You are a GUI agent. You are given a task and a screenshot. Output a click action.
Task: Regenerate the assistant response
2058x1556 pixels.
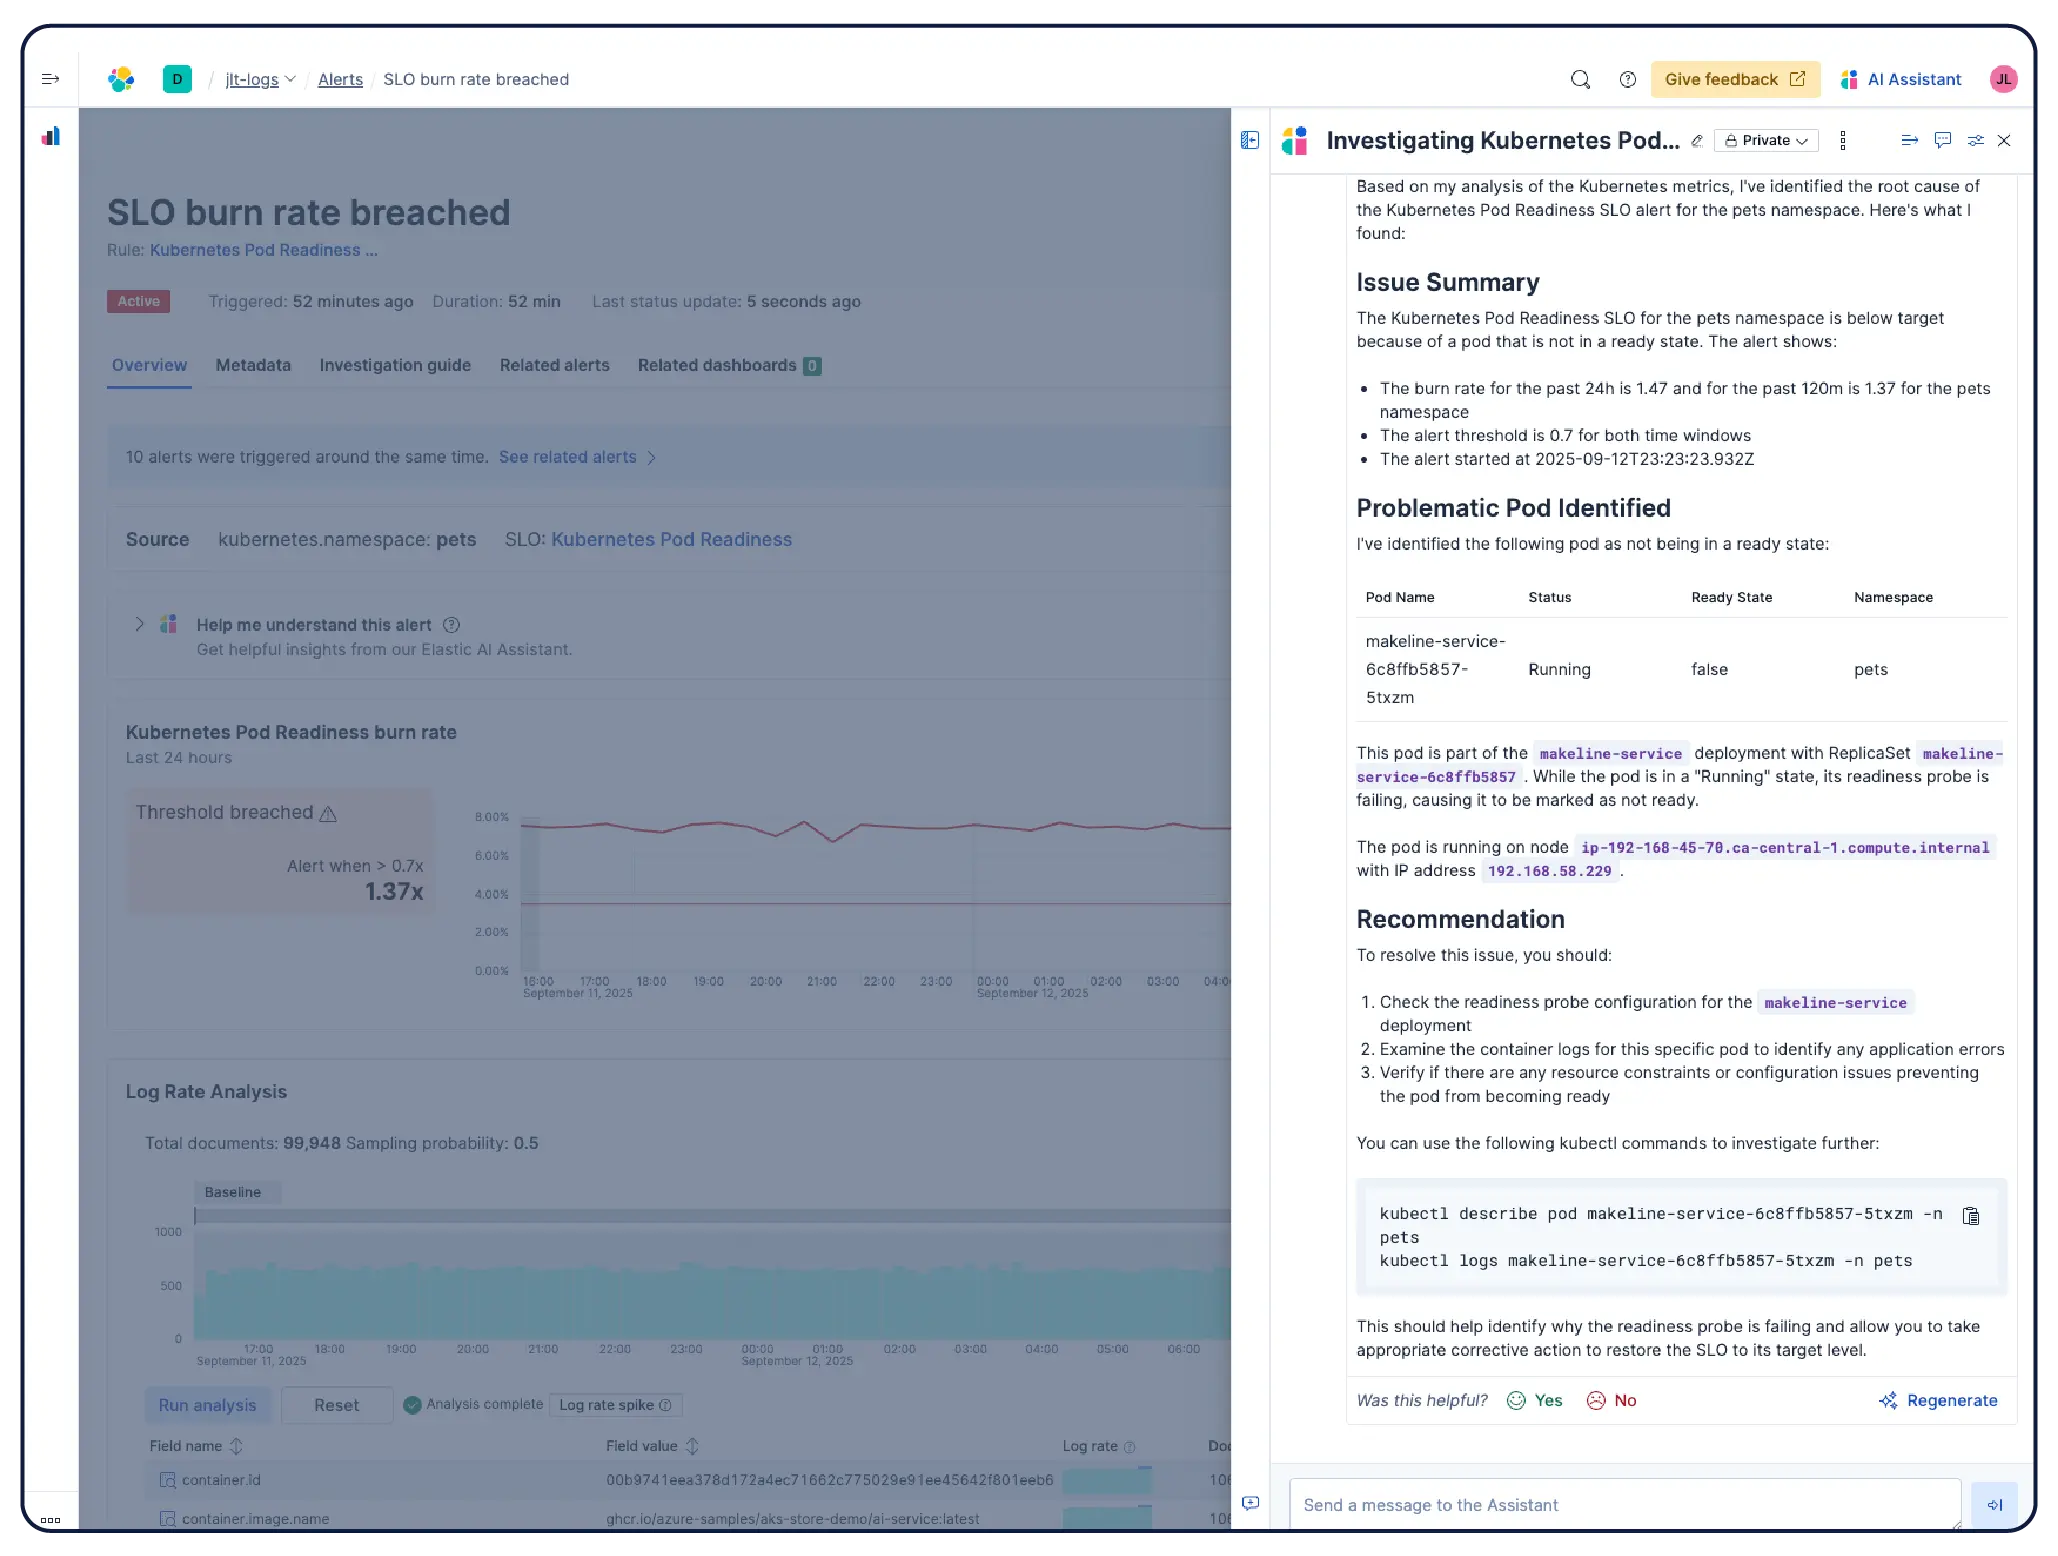(x=1950, y=1400)
